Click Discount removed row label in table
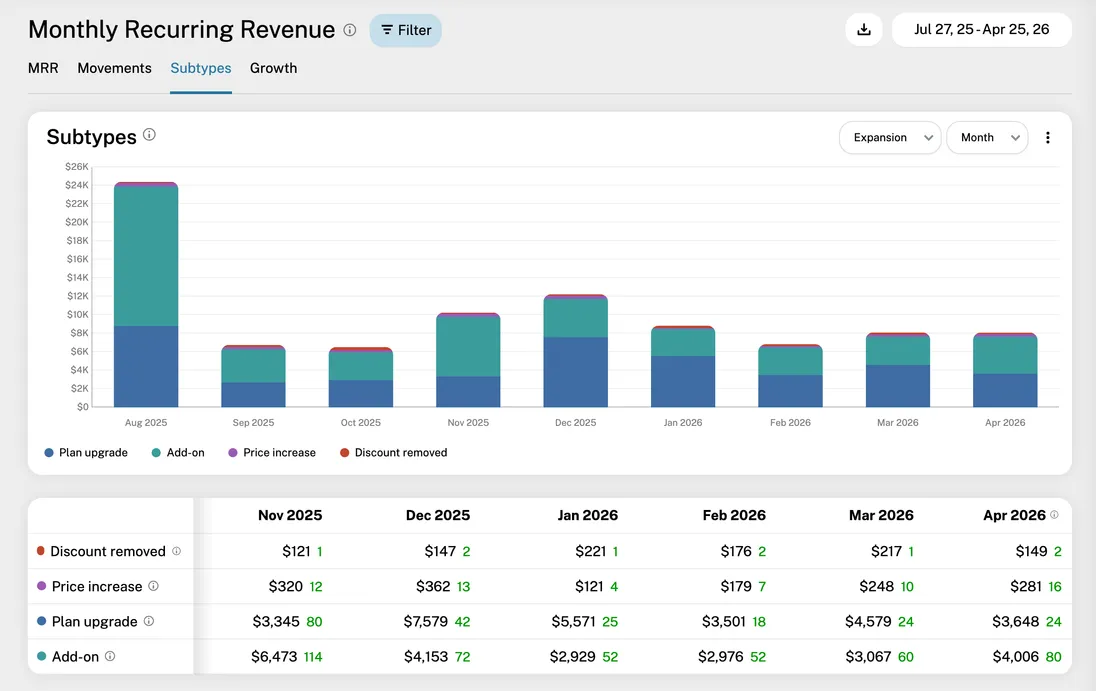 pyautogui.click(x=108, y=551)
